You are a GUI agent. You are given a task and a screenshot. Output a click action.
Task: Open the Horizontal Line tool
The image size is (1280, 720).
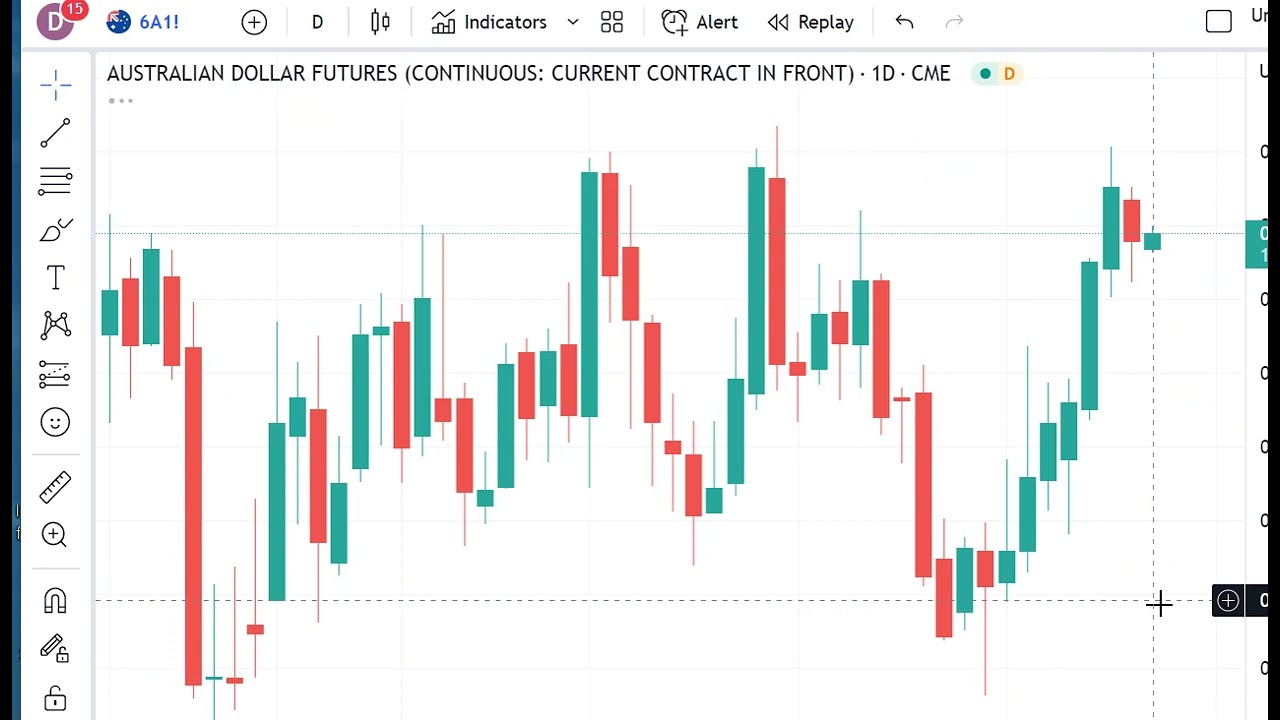pos(55,181)
